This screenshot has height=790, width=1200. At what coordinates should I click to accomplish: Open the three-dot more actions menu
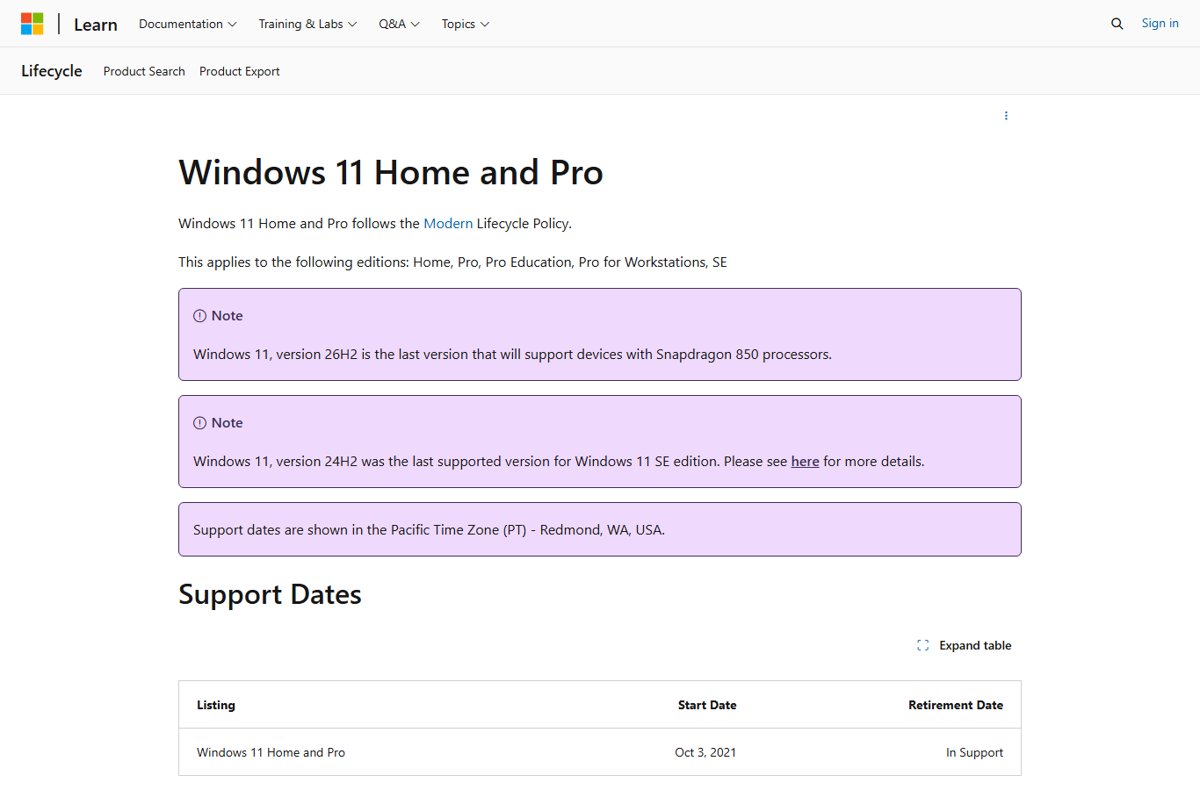pyautogui.click(x=1006, y=116)
